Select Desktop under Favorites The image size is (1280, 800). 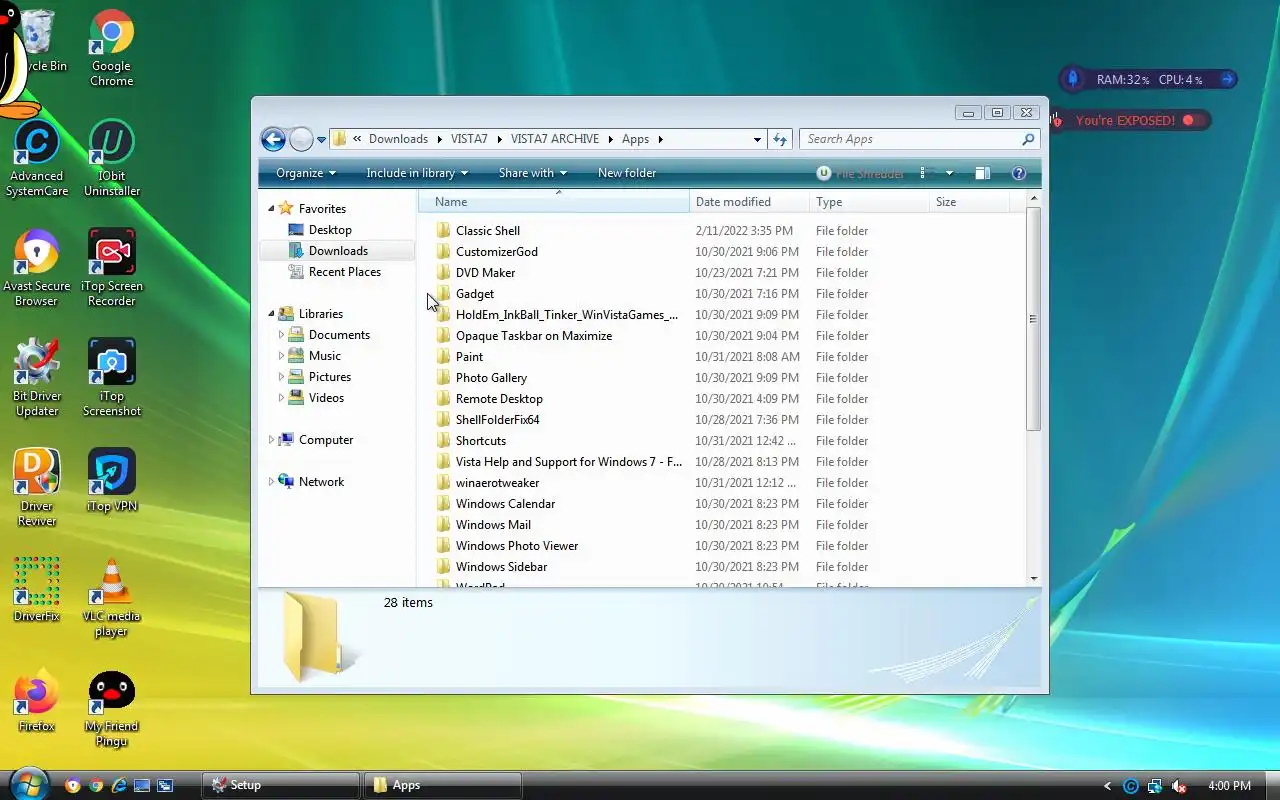click(330, 230)
